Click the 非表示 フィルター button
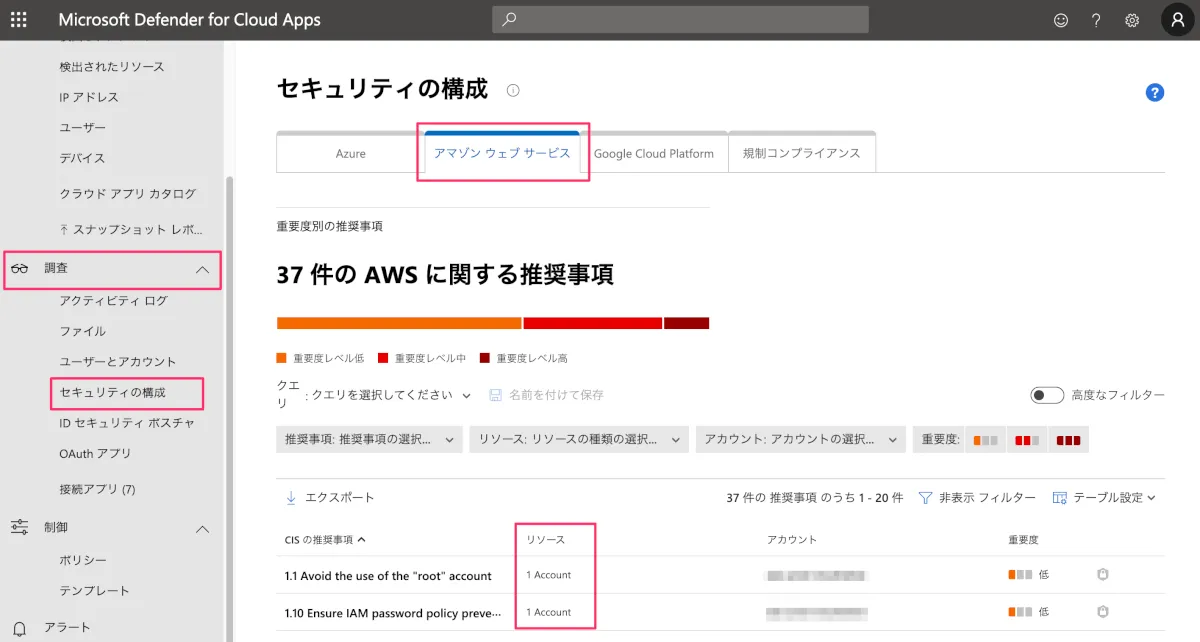 tap(977, 497)
